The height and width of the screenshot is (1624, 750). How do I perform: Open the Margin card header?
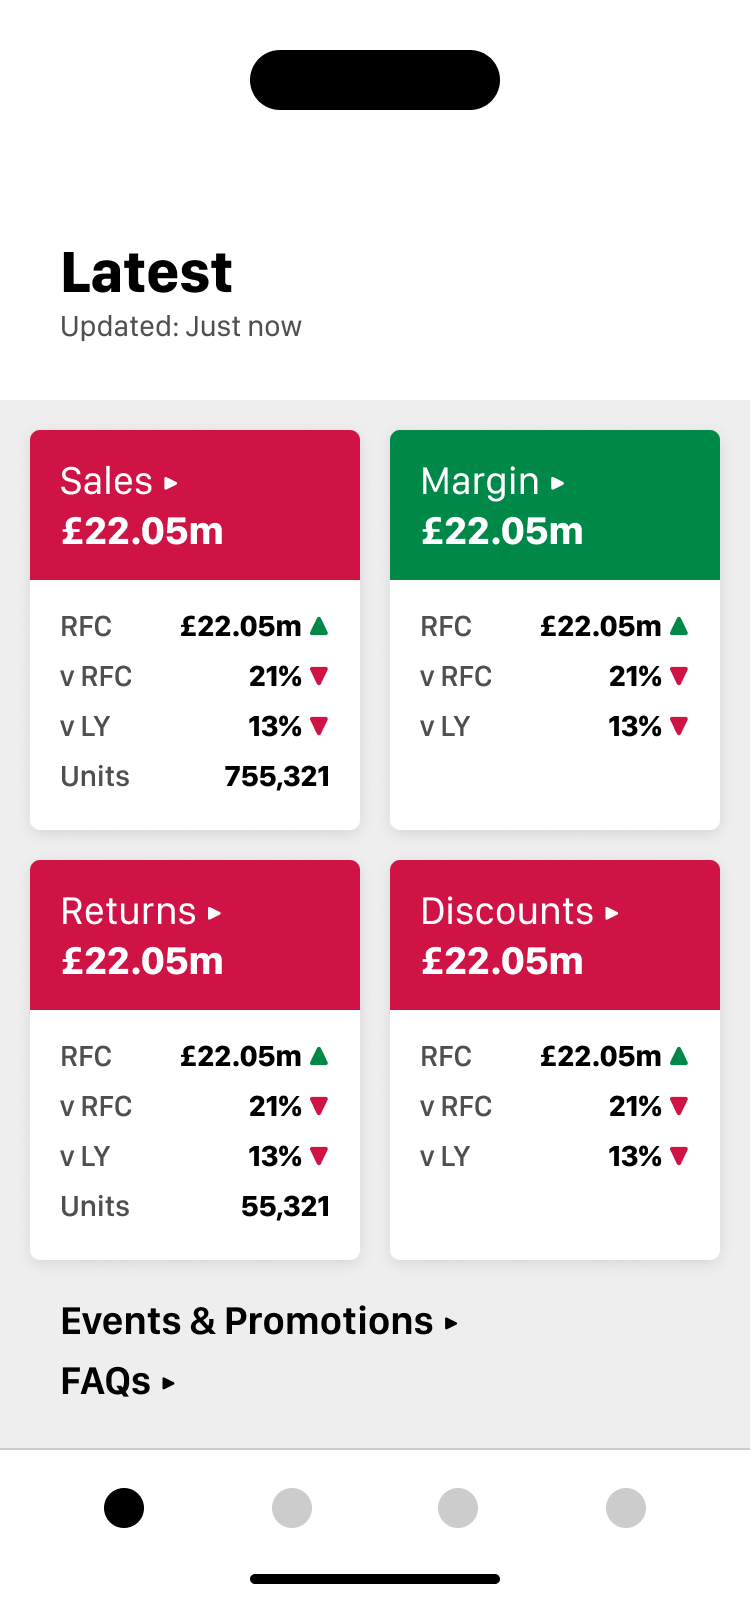pos(555,505)
